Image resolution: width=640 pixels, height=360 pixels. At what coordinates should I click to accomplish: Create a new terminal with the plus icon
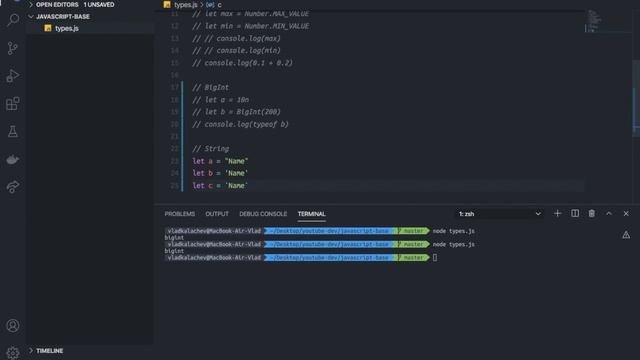click(557, 213)
